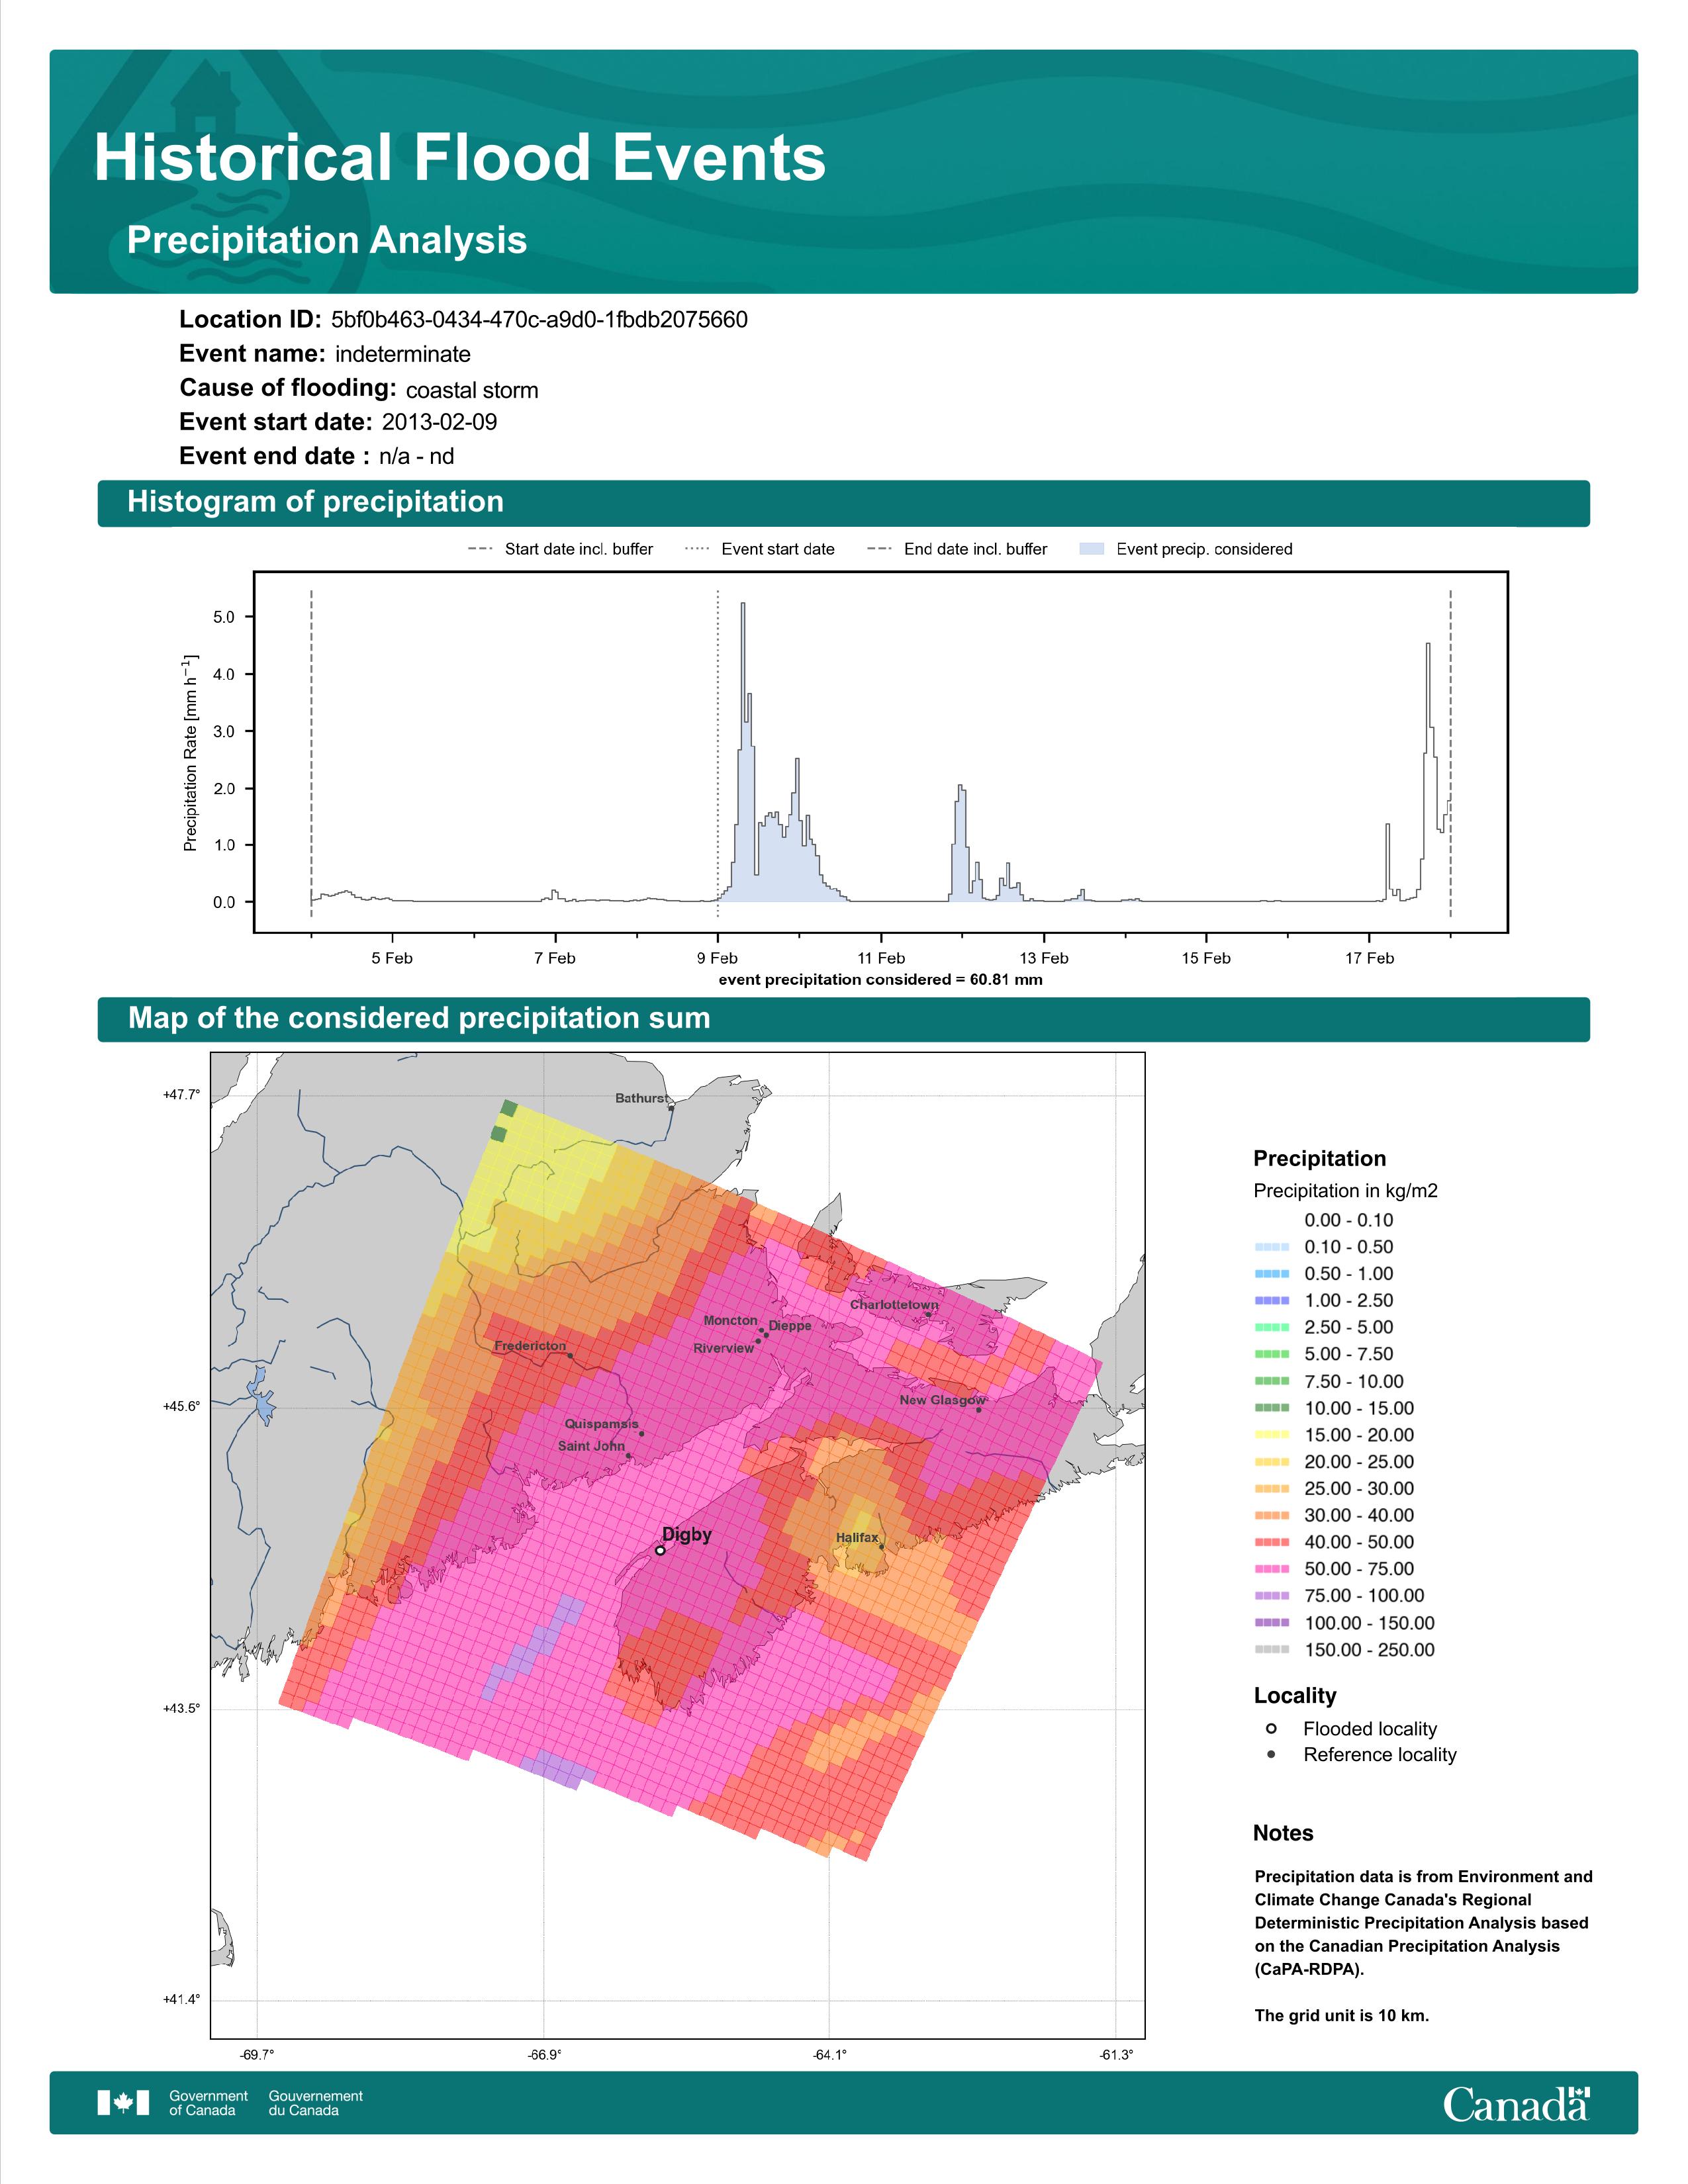Click 'The grid unit is 10 km.' note
Screen dimensions: 1688x2184
(x=1342, y=2015)
